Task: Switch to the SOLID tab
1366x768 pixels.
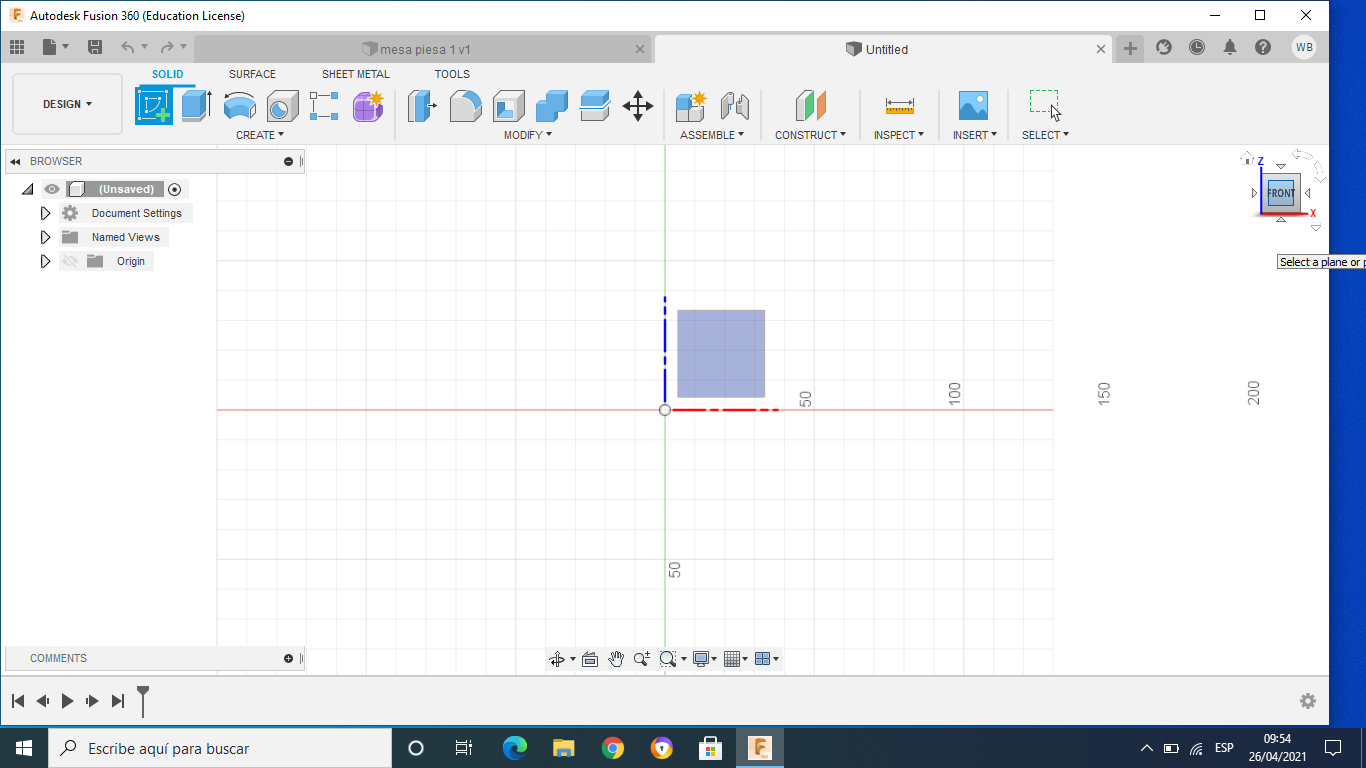Action: (168, 74)
